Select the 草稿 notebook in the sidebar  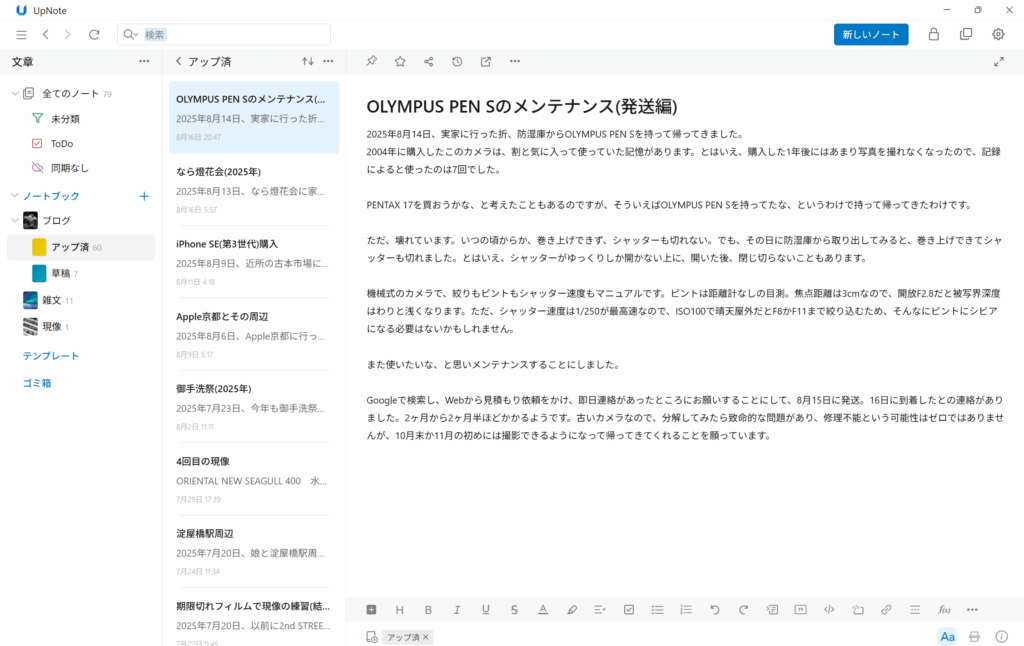[x=60, y=273]
